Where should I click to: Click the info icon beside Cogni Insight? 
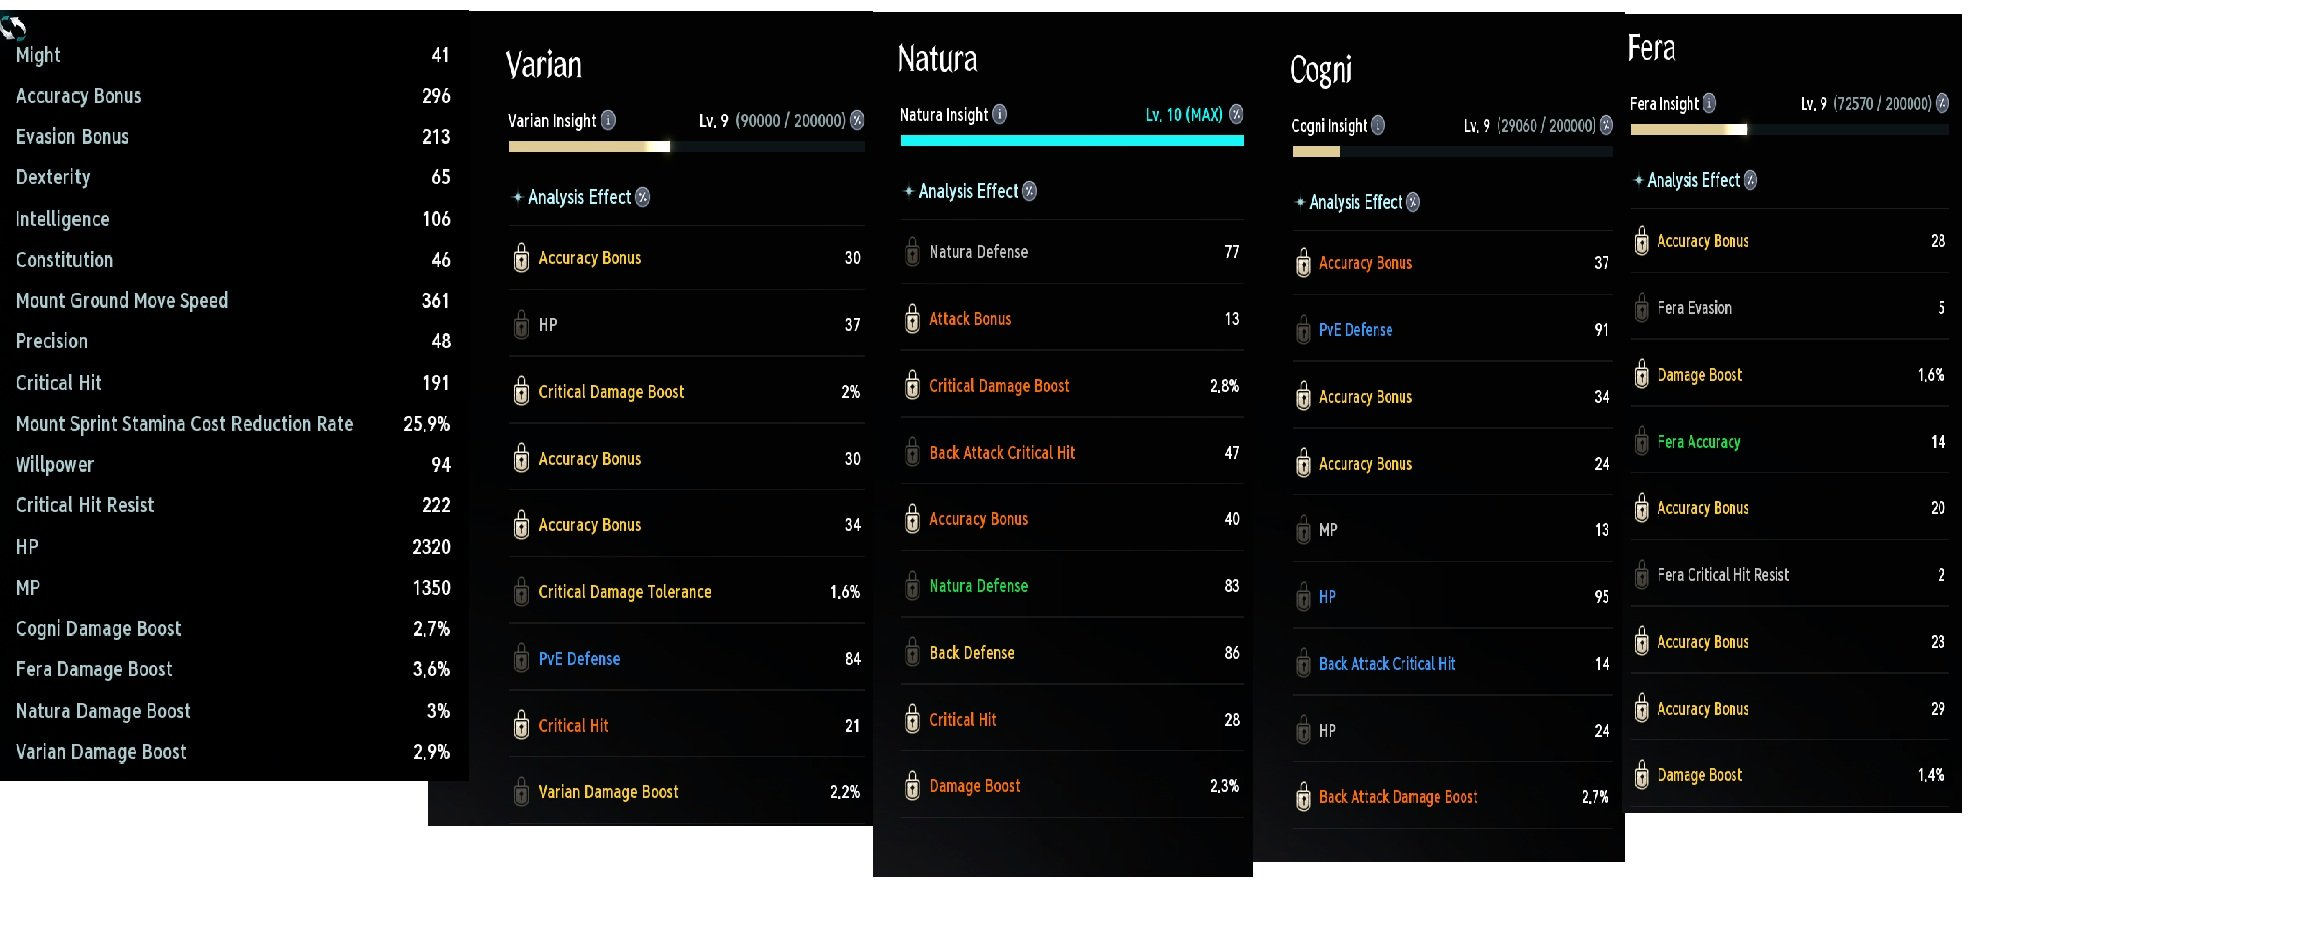(1378, 125)
